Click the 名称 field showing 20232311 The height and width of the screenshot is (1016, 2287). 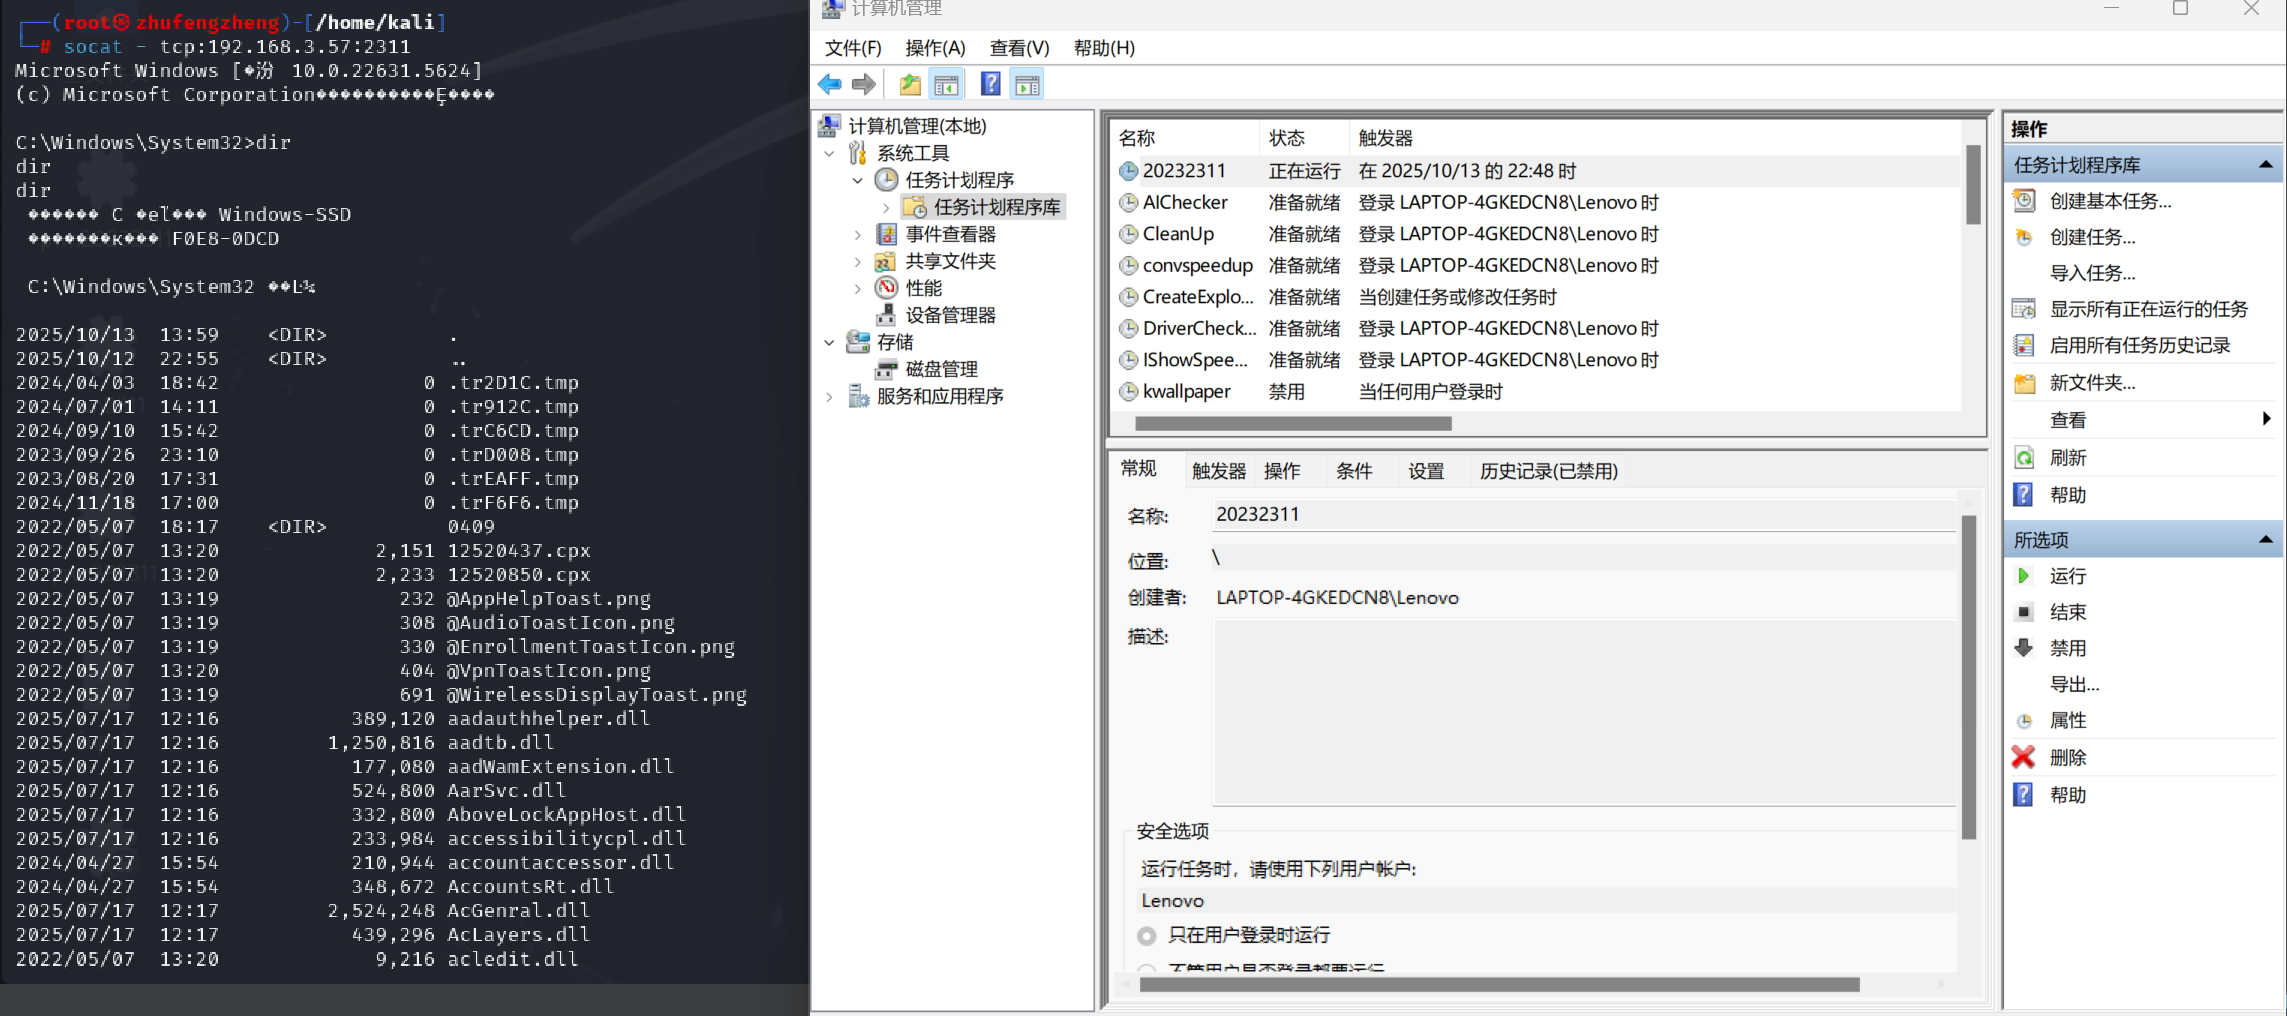click(x=1584, y=515)
